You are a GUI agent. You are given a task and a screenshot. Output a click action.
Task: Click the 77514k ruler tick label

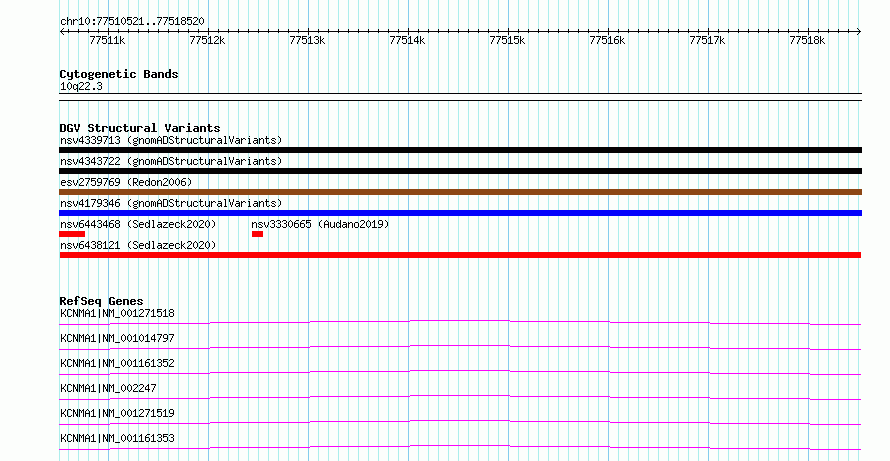click(x=407, y=40)
